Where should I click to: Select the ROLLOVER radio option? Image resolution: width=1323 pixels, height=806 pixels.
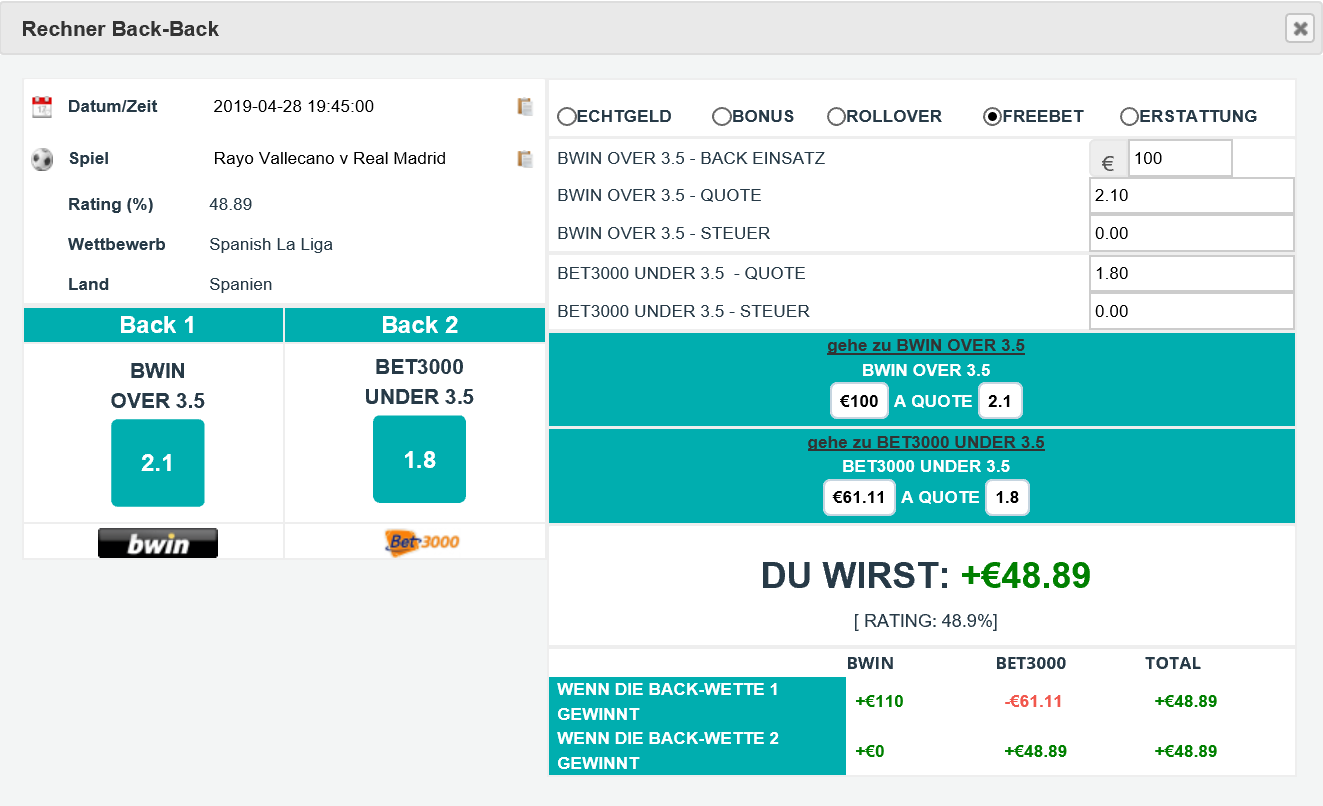837,116
